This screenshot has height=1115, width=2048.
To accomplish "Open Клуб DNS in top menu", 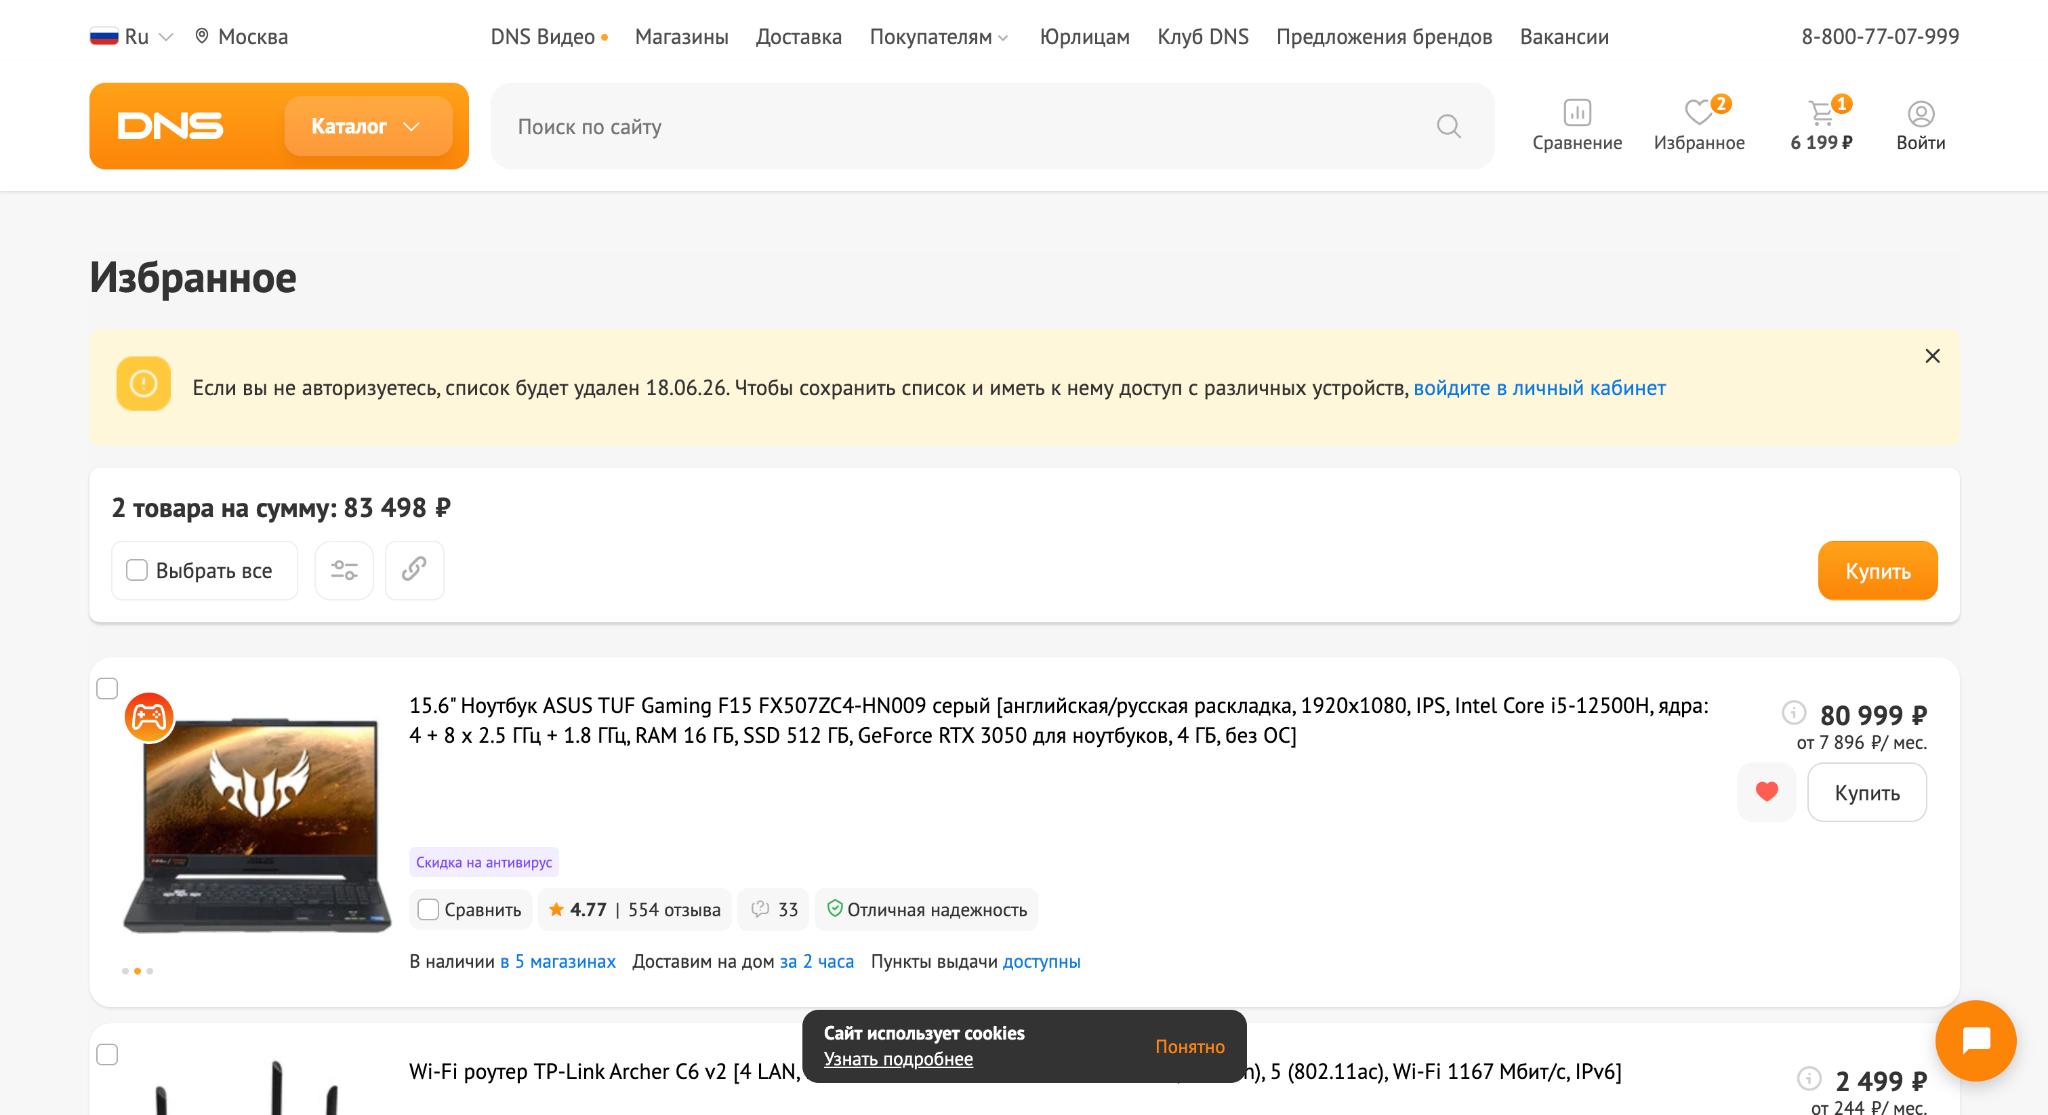I will tap(1203, 37).
